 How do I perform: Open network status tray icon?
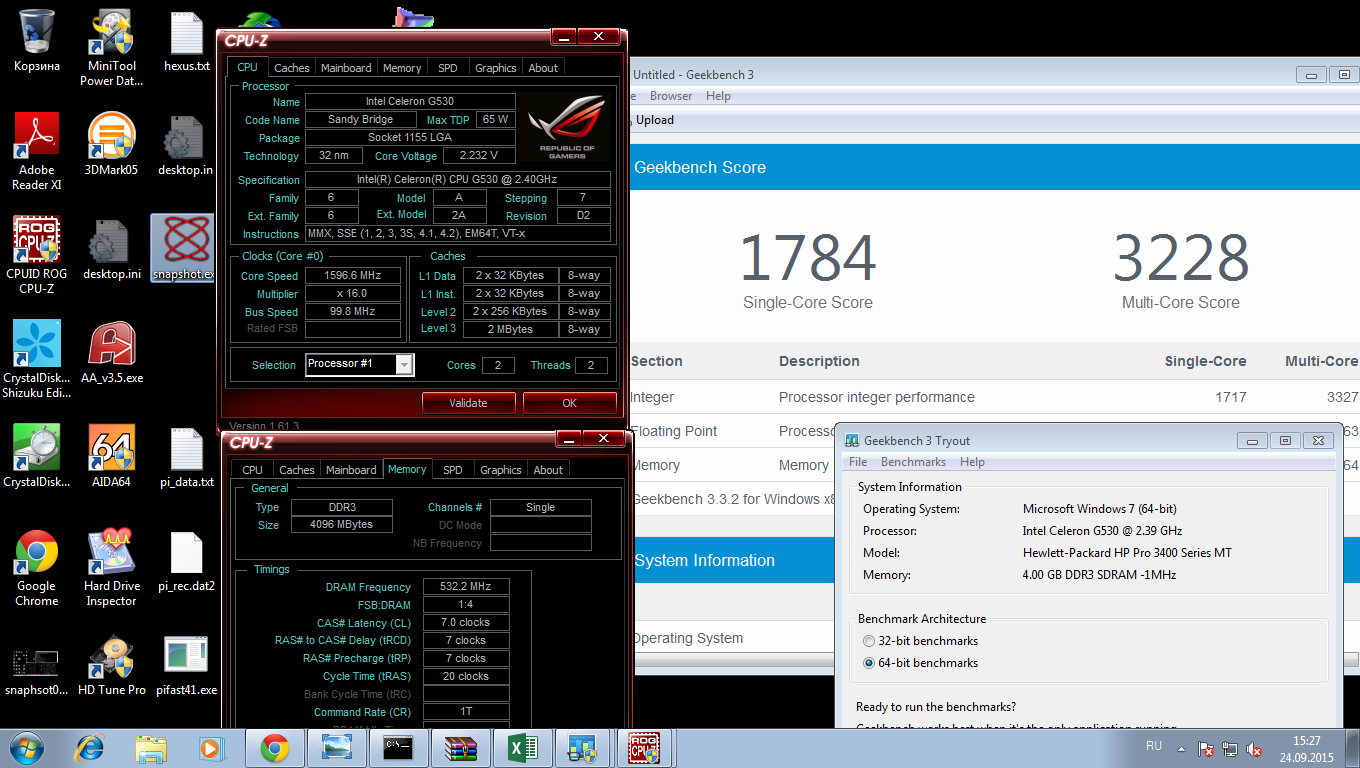point(1230,749)
